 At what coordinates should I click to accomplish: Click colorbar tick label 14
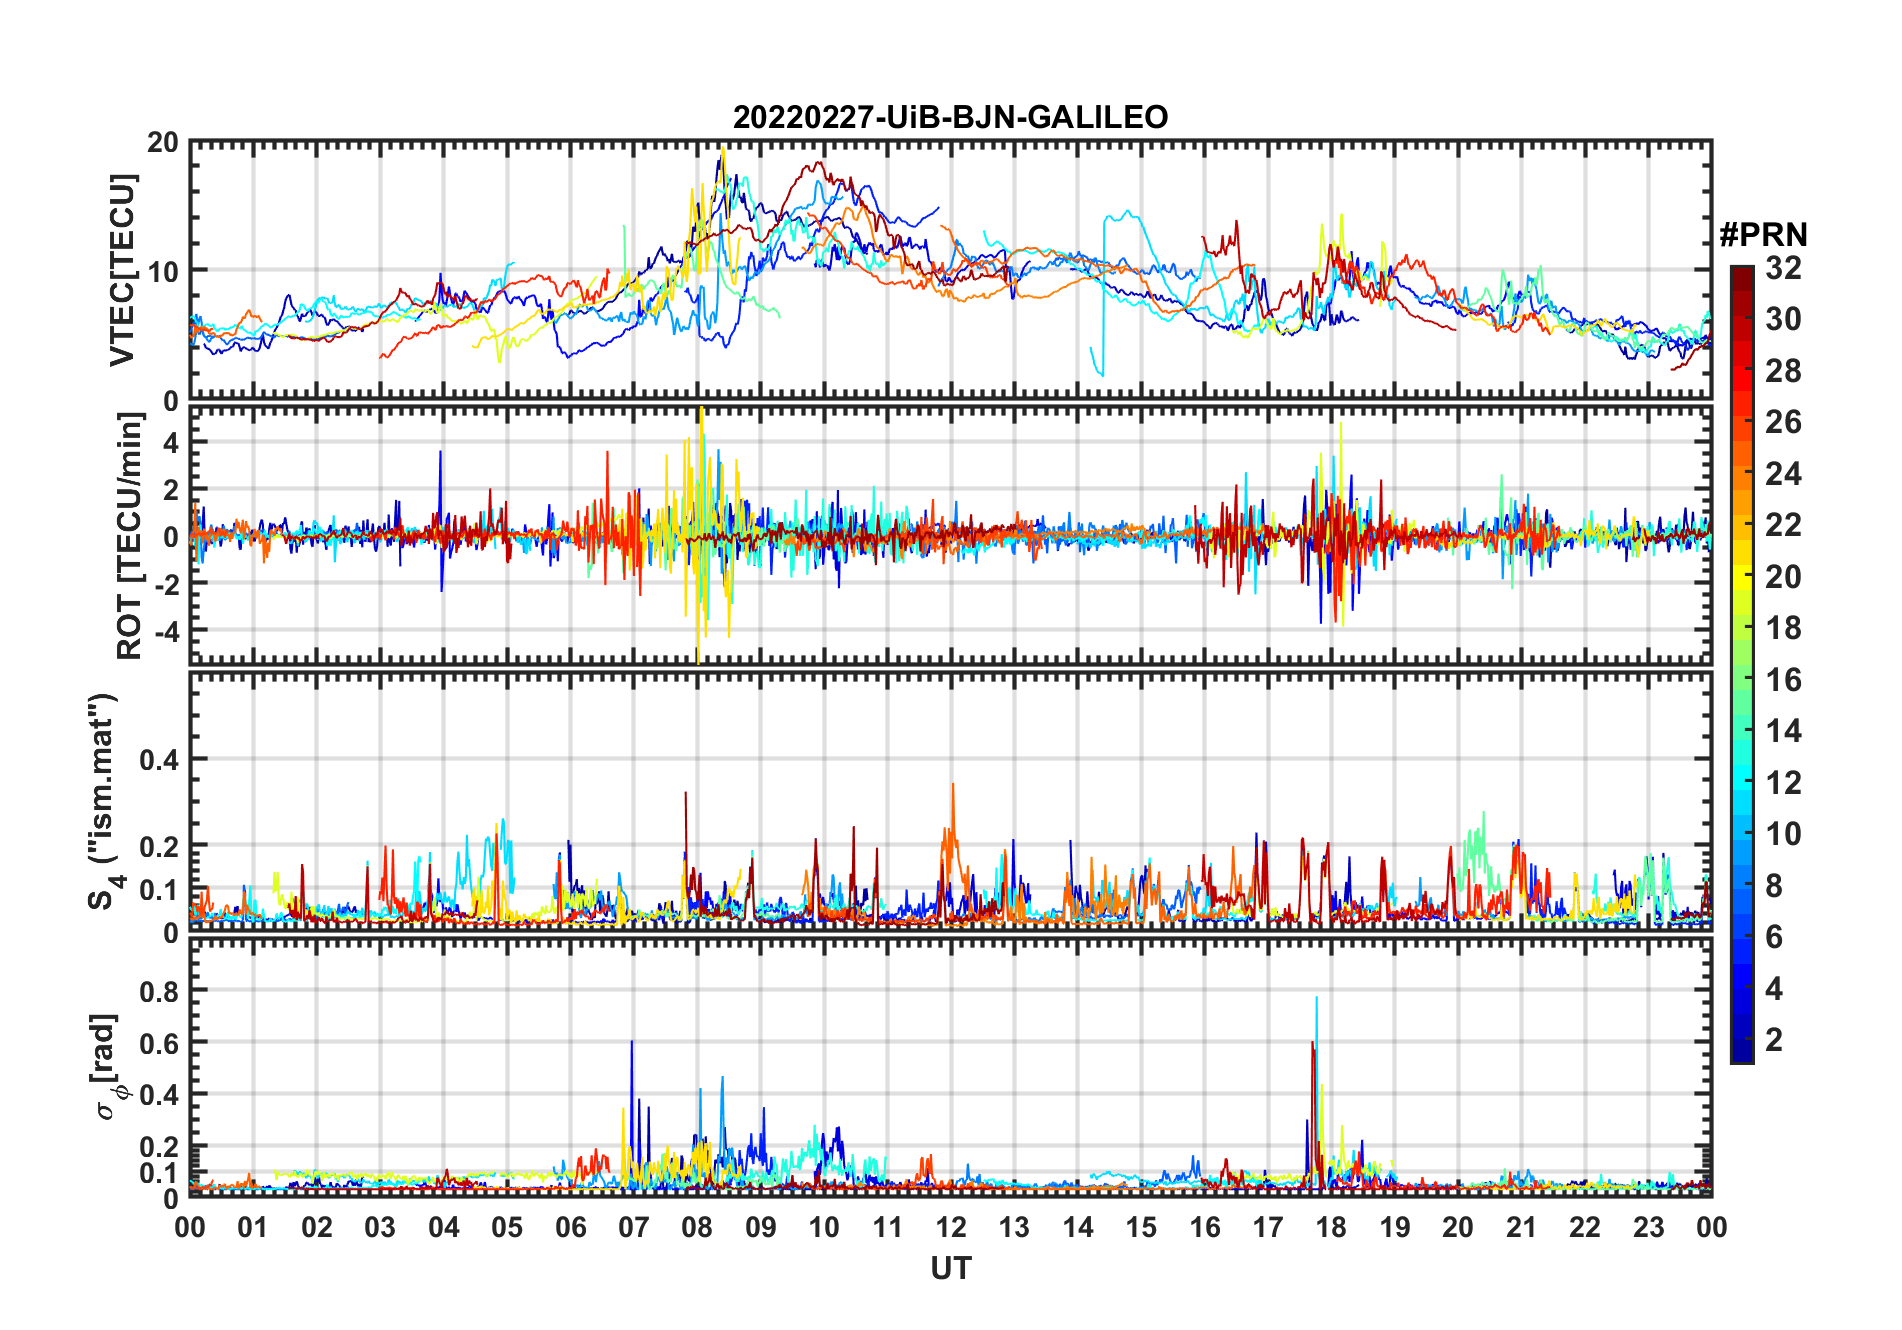pos(1783,730)
